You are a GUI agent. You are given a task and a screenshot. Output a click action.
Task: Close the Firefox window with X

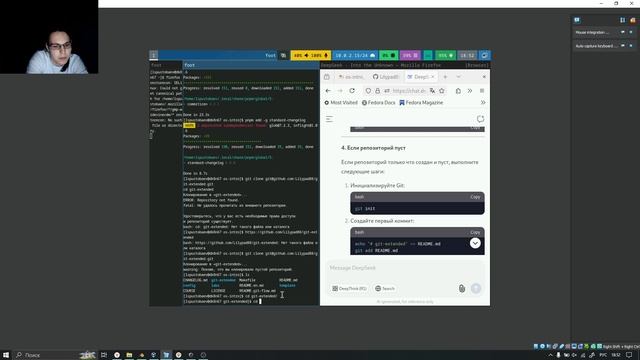click(x=484, y=77)
